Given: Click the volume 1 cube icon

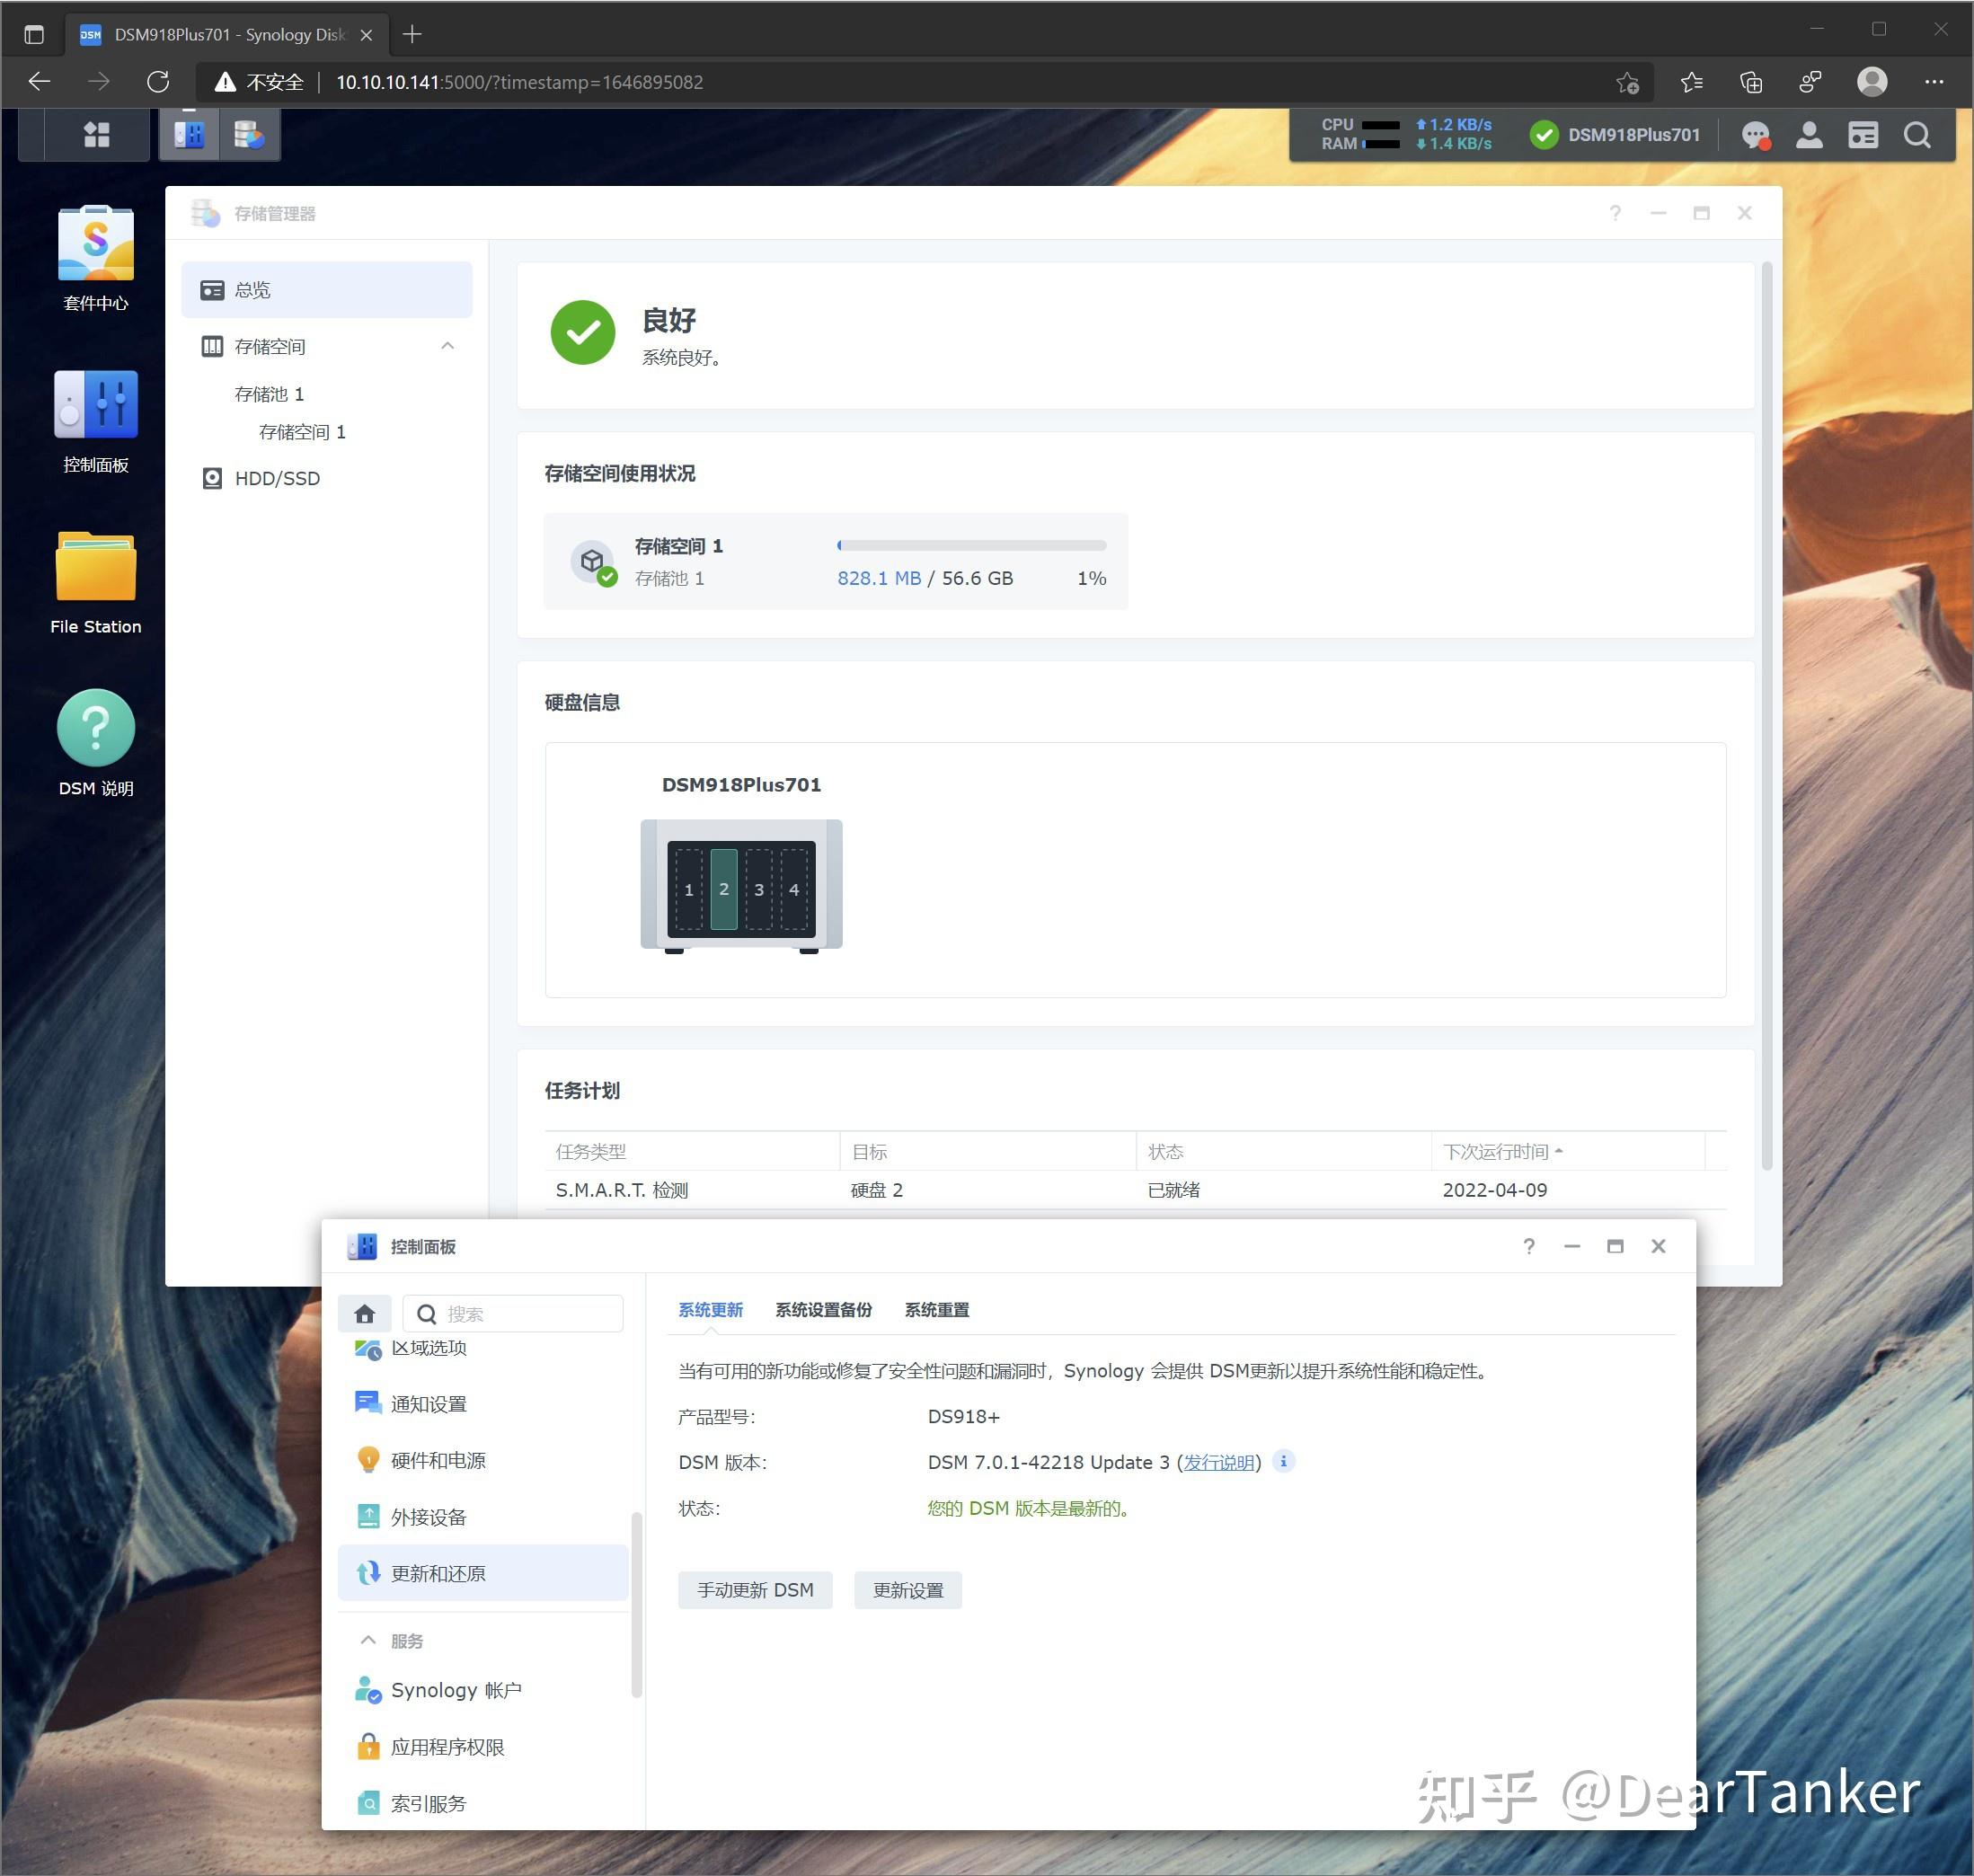Looking at the screenshot, I should [x=592, y=561].
